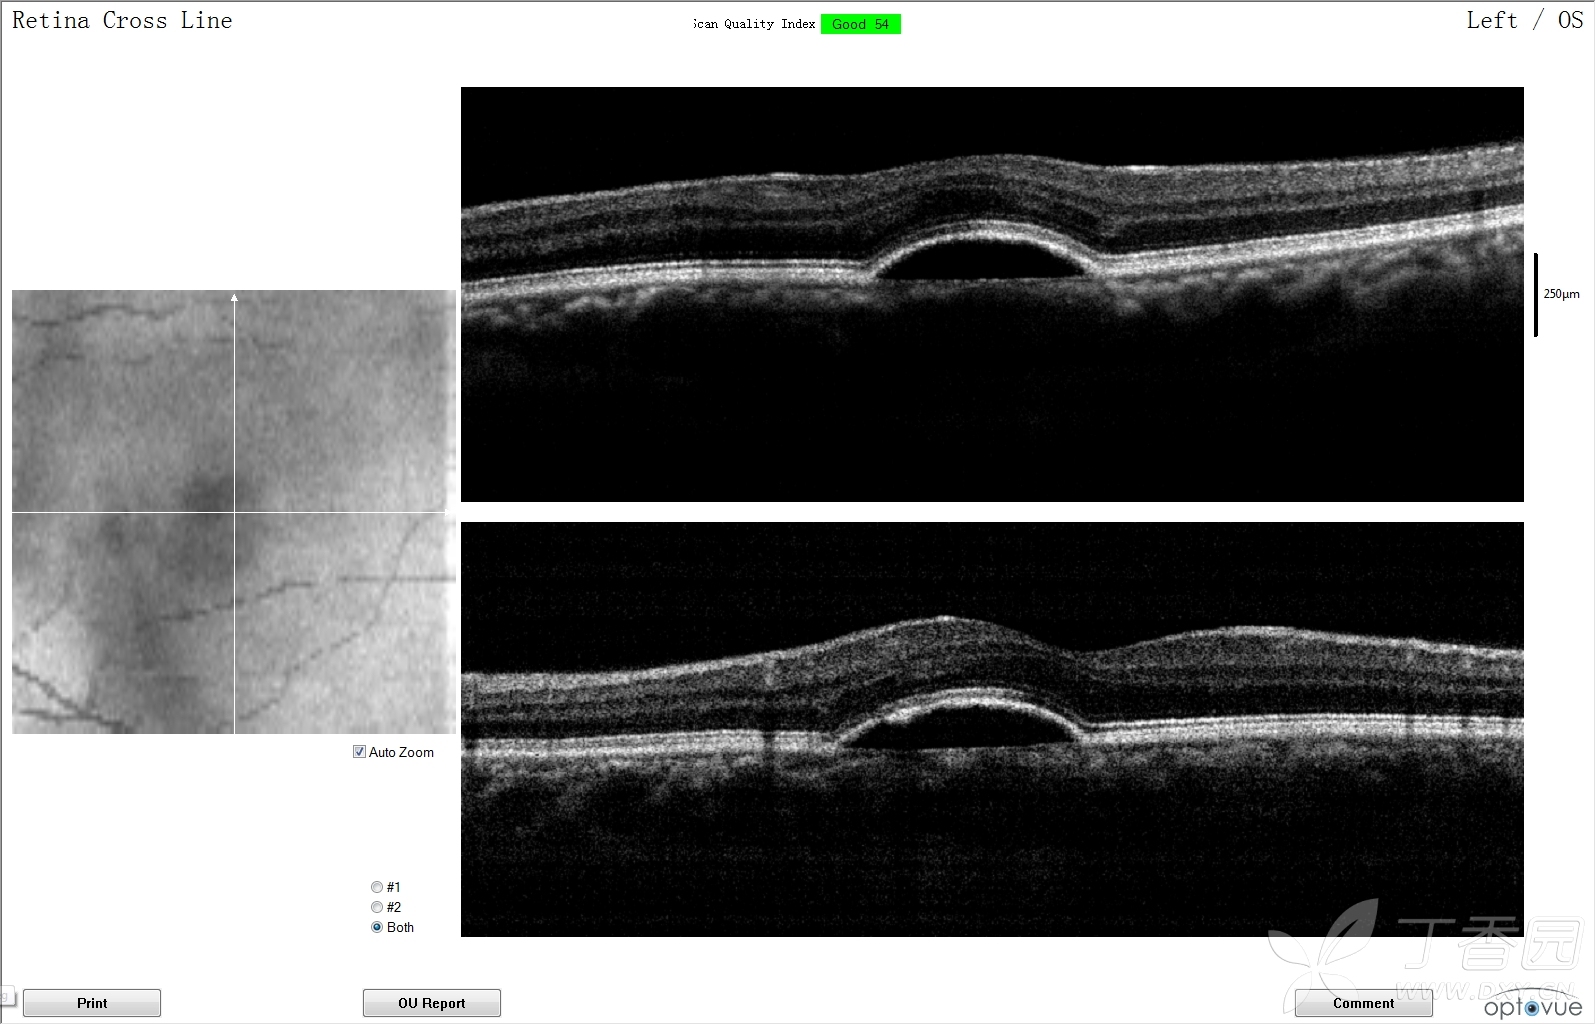Viewport: 1596px width, 1025px height.
Task: Click the Comment button
Action: point(1363,1003)
